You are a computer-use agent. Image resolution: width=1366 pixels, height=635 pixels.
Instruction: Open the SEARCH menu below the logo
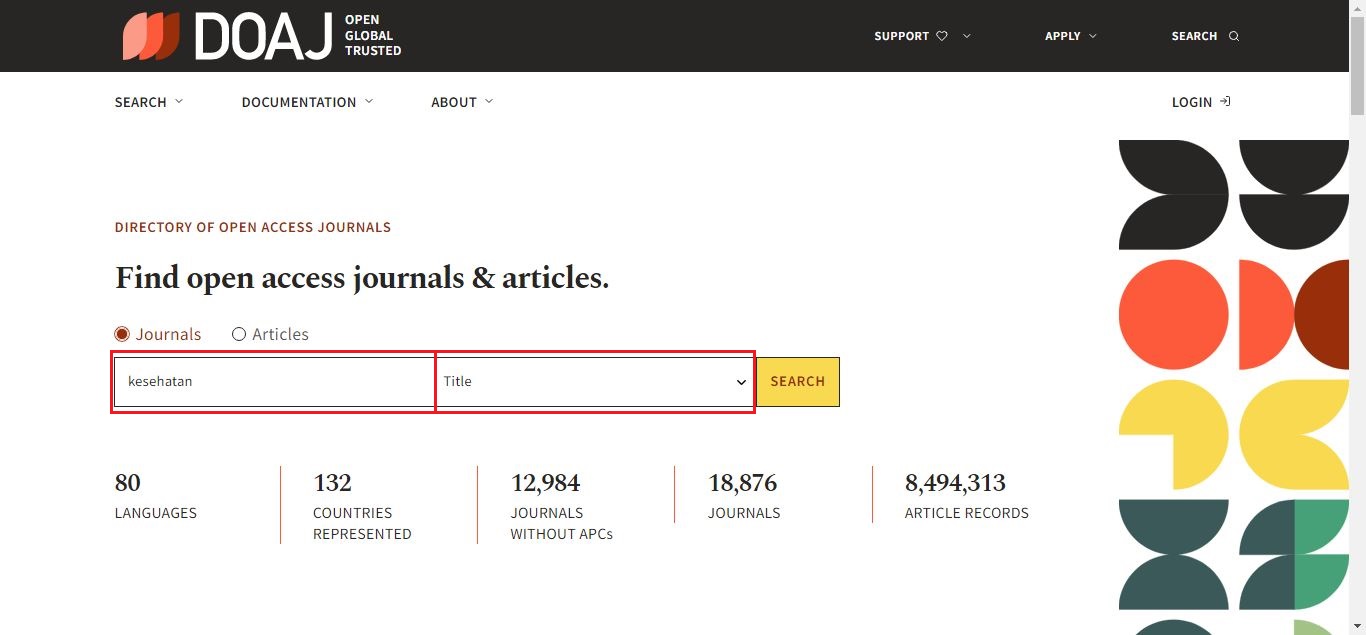(149, 102)
